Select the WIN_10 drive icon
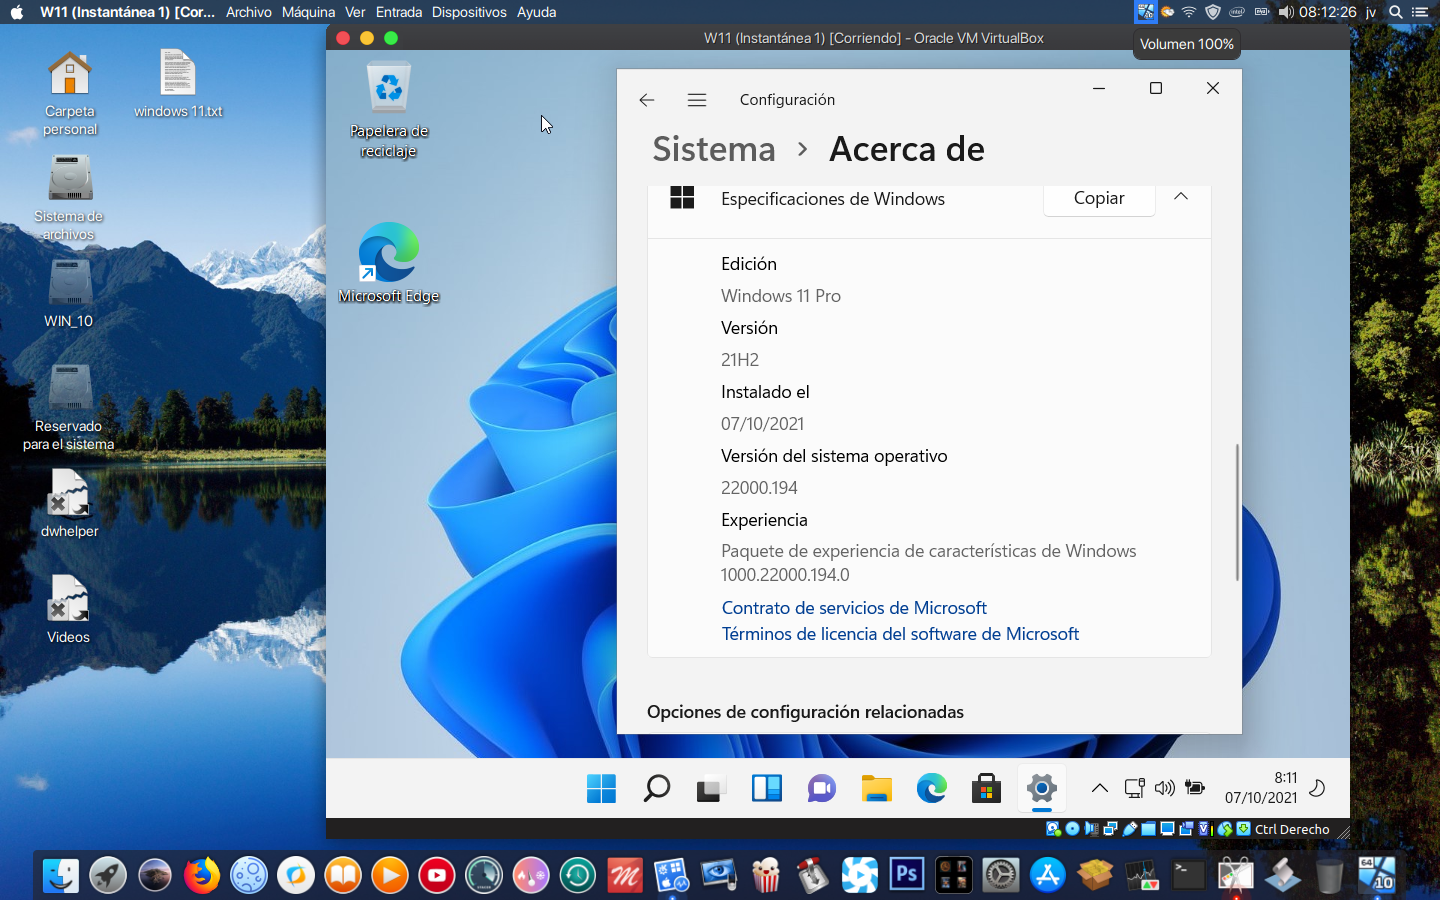The height and width of the screenshot is (900, 1440). (69, 293)
